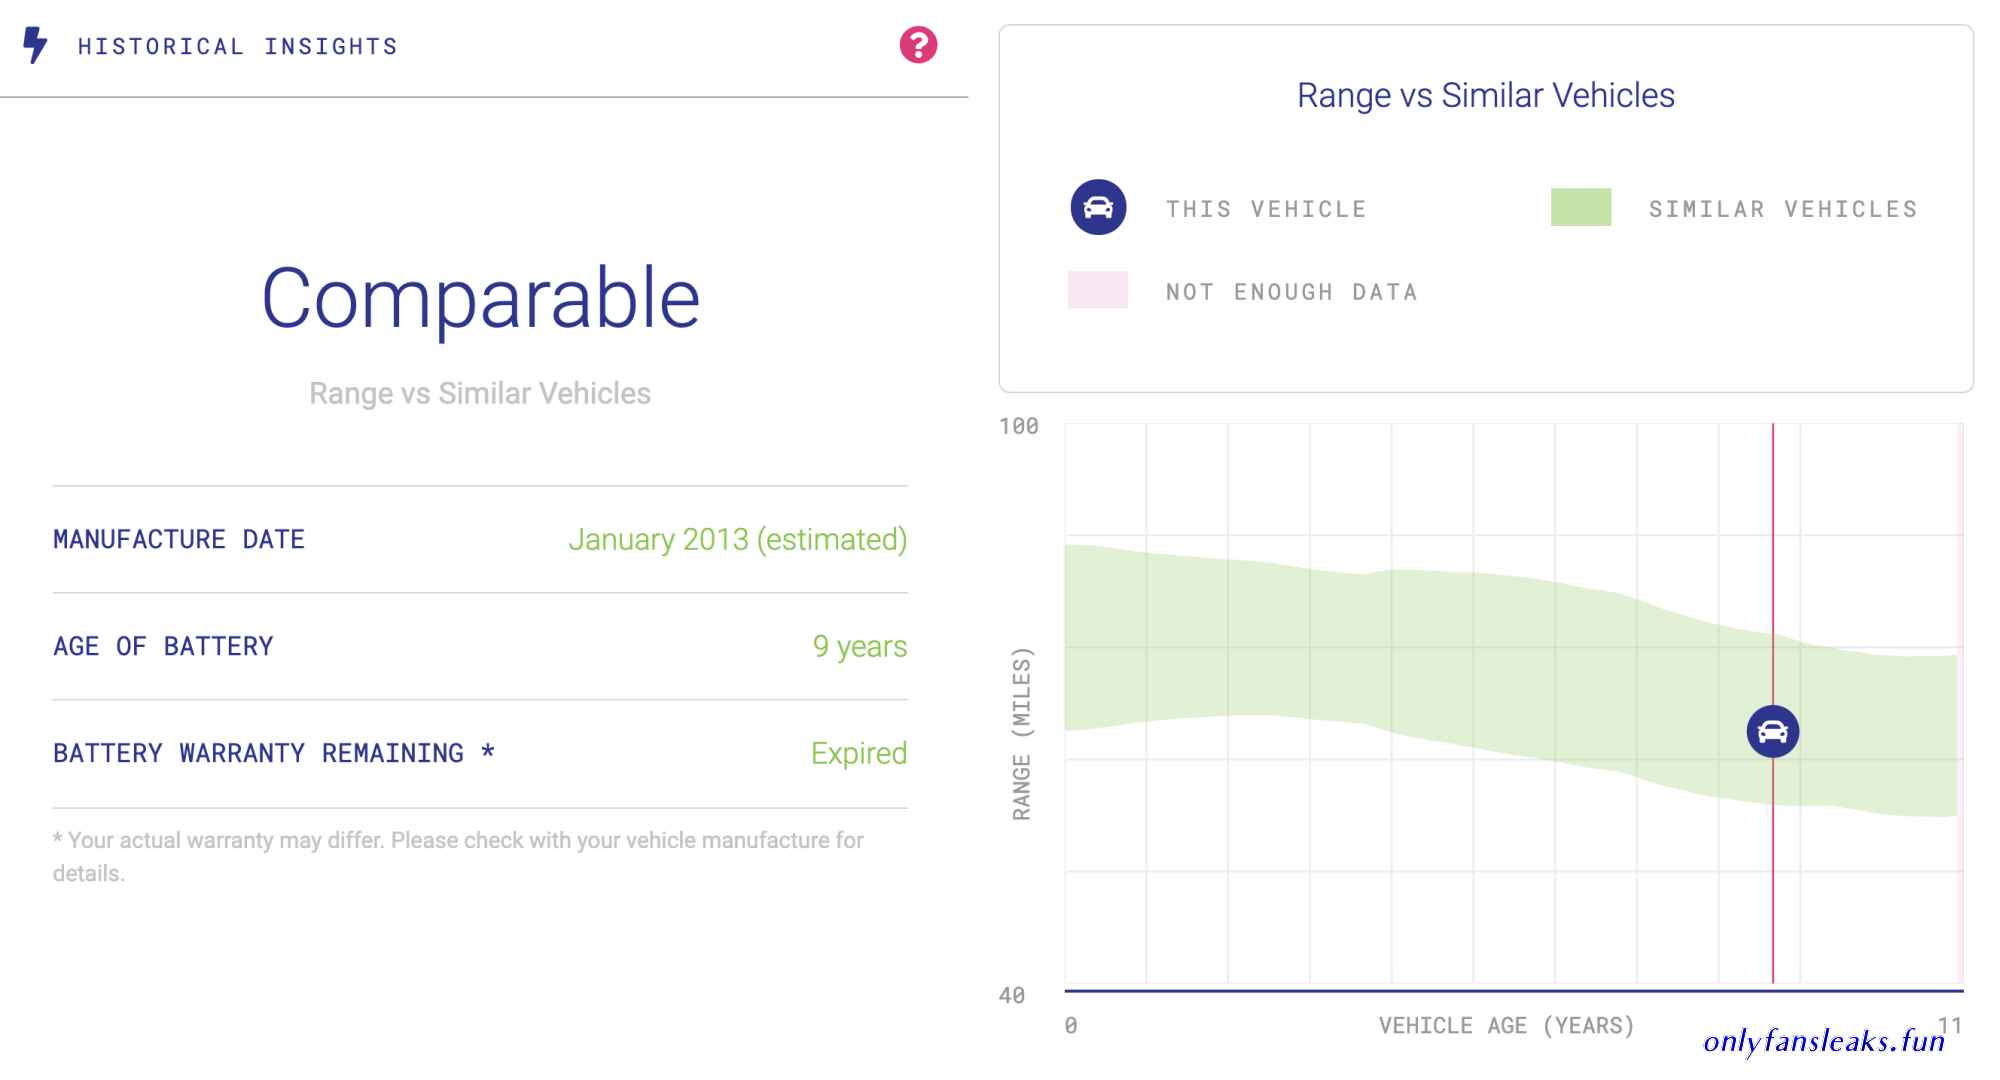Image resolution: width=2000 pixels, height=1080 pixels.
Task: Click the Vehicle Age (Years) axis label
Action: [x=1506, y=1025]
